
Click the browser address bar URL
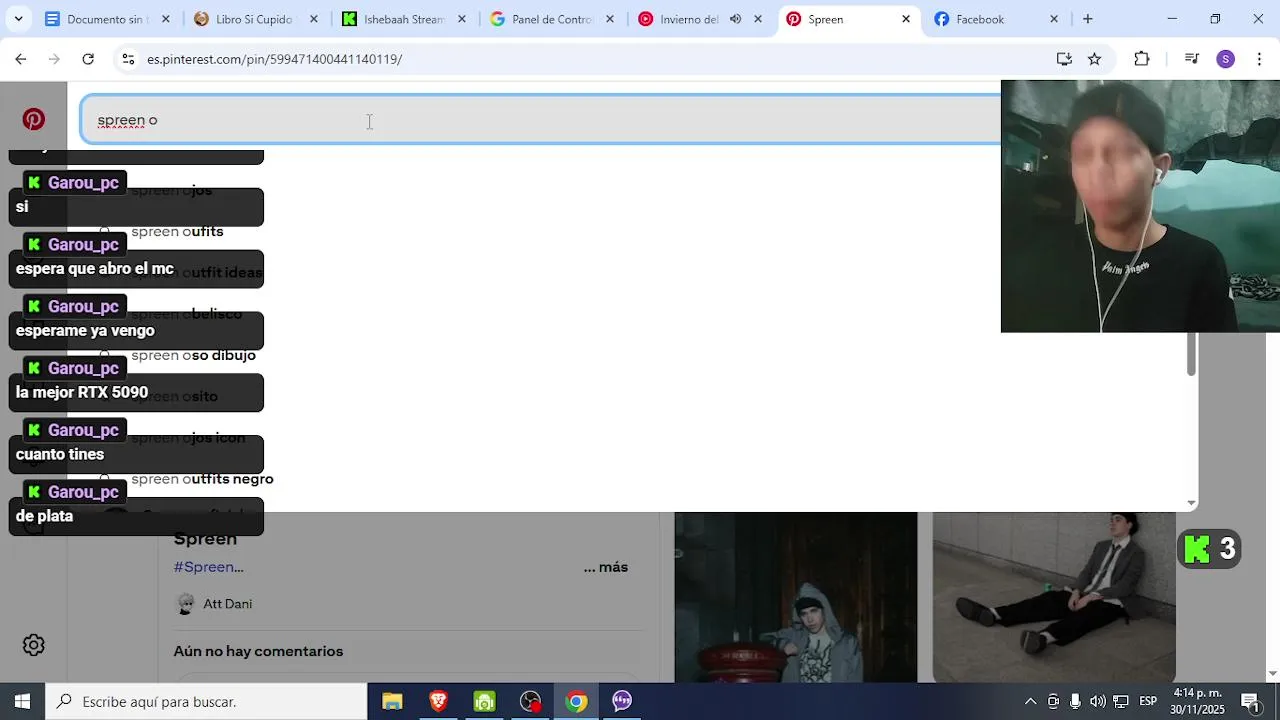click(x=274, y=59)
